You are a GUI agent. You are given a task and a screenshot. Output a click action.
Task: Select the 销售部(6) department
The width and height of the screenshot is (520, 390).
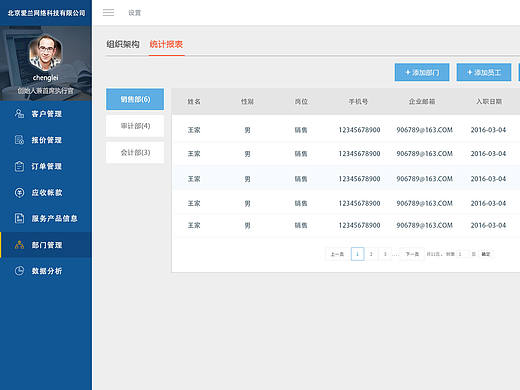coord(135,99)
